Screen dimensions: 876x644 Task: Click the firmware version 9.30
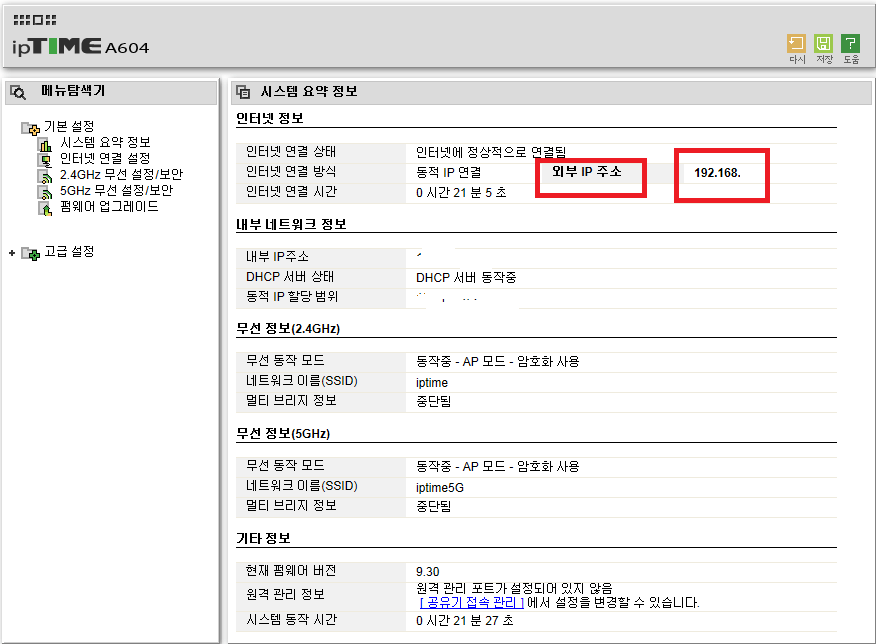click(x=427, y=572)
